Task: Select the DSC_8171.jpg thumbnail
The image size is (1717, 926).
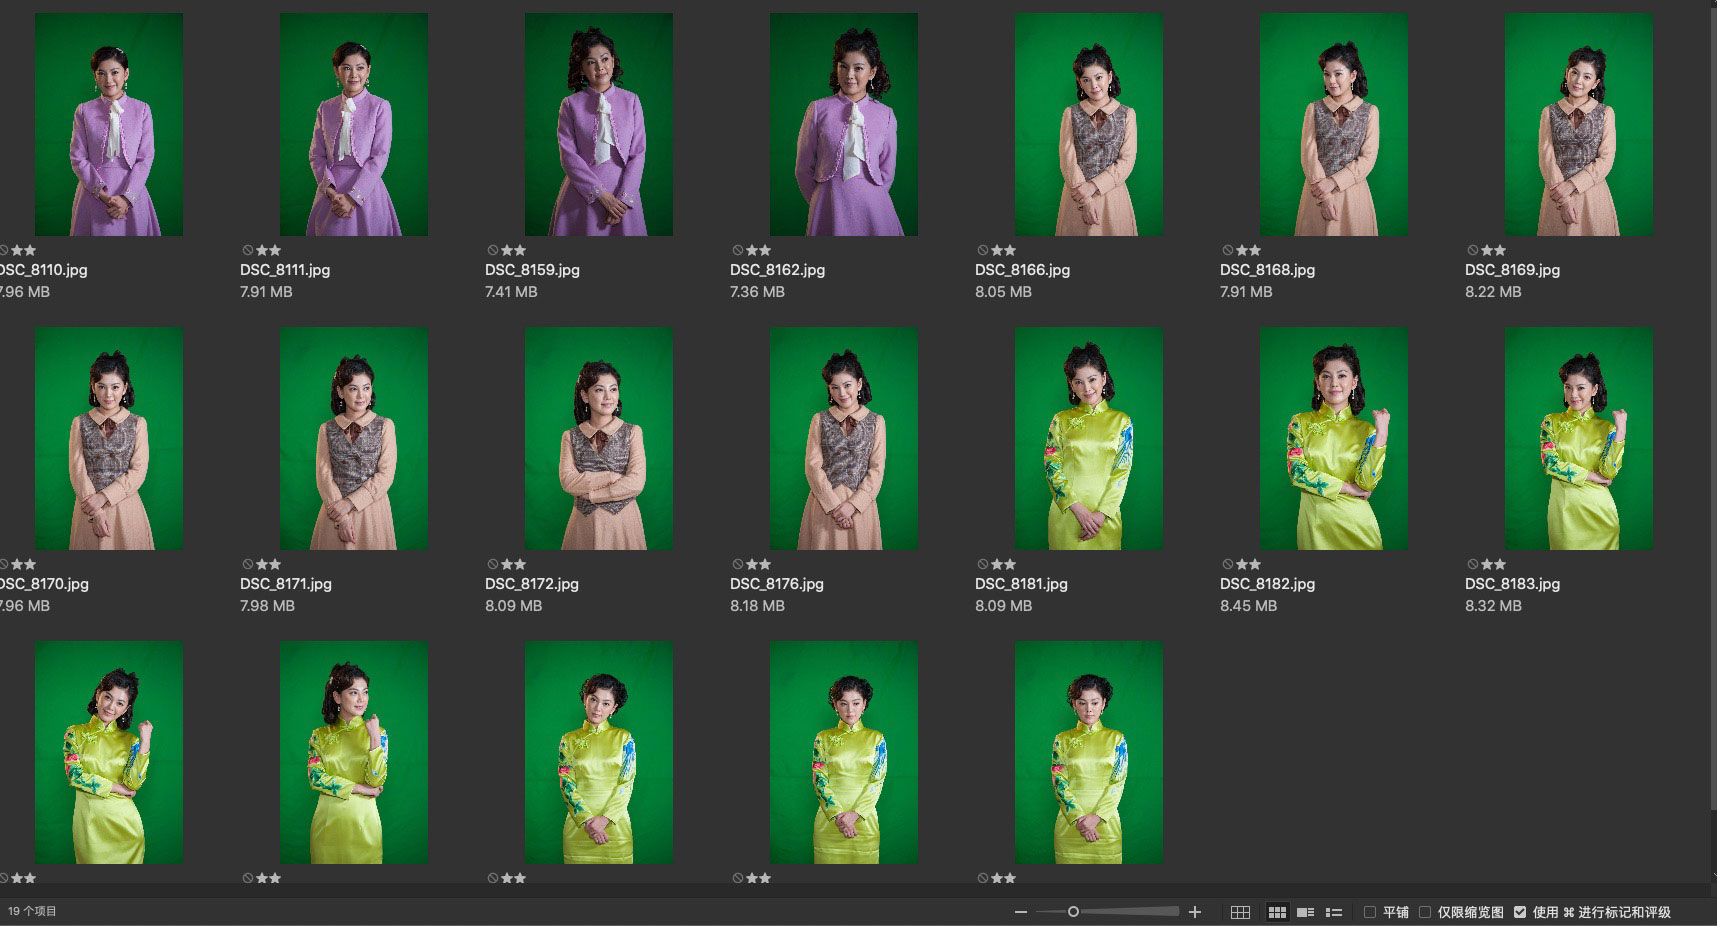Action: click(x=353, y=438)
